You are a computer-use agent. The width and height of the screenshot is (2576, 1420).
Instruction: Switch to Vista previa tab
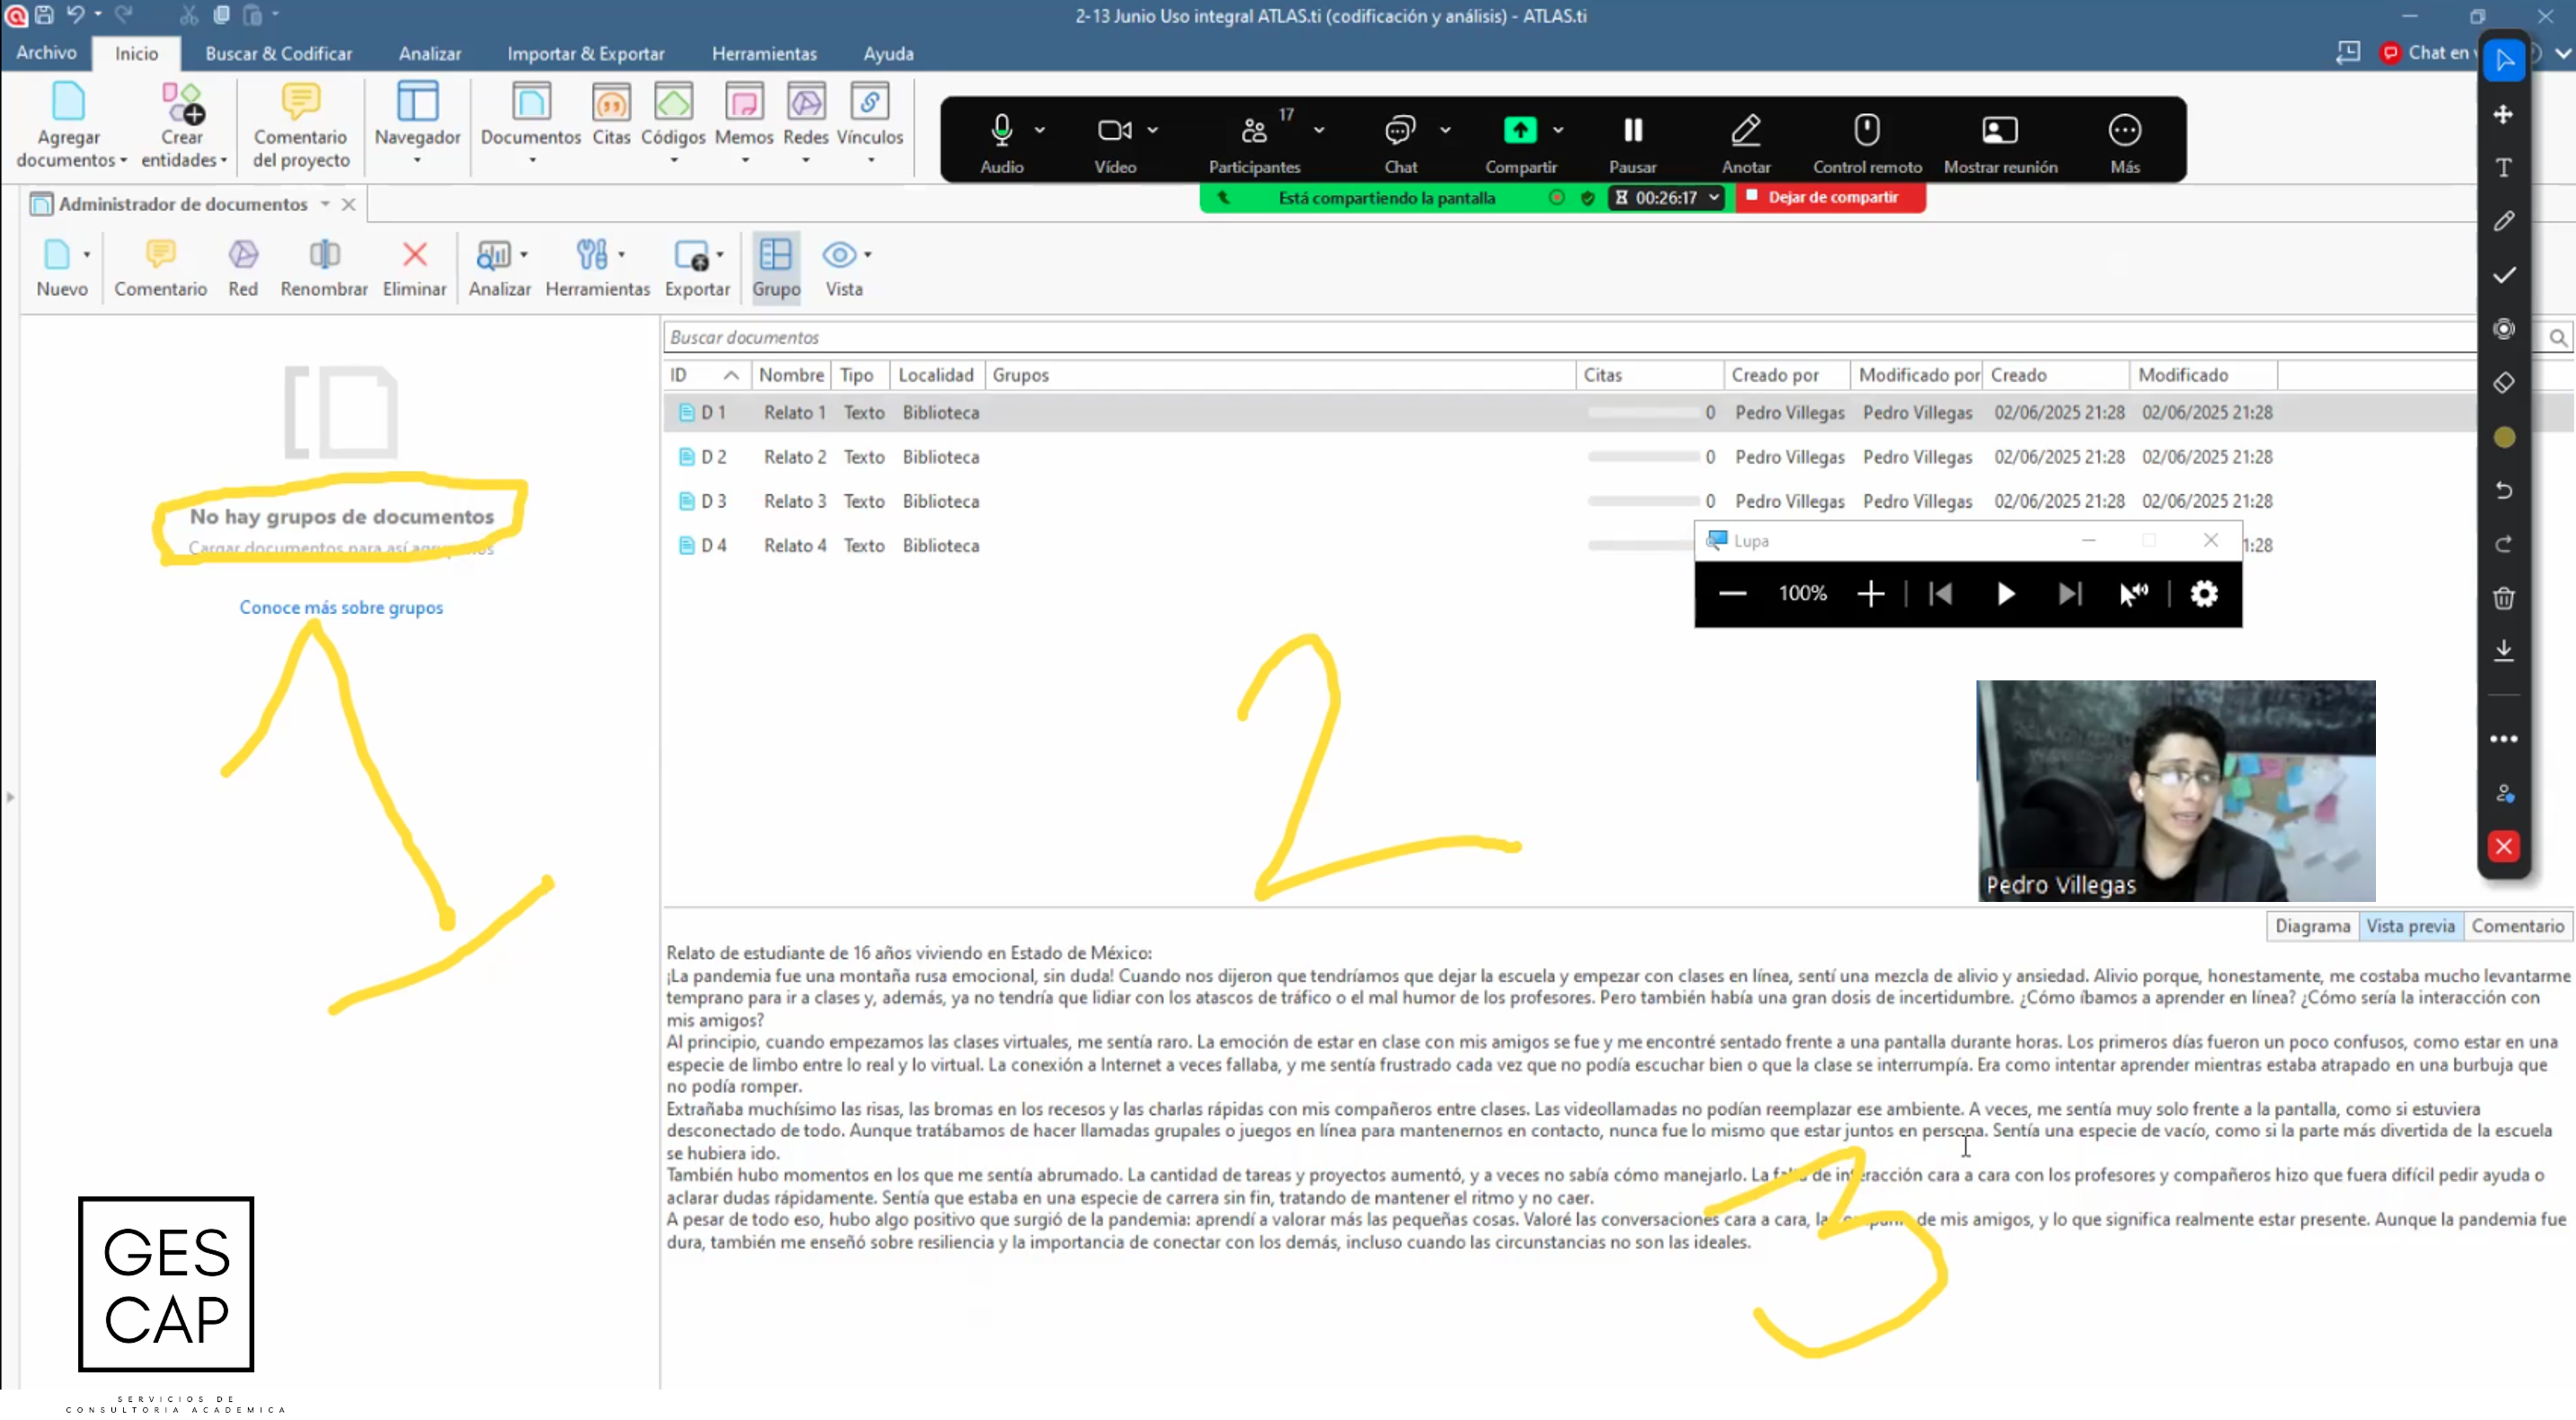coord(2410,926)
